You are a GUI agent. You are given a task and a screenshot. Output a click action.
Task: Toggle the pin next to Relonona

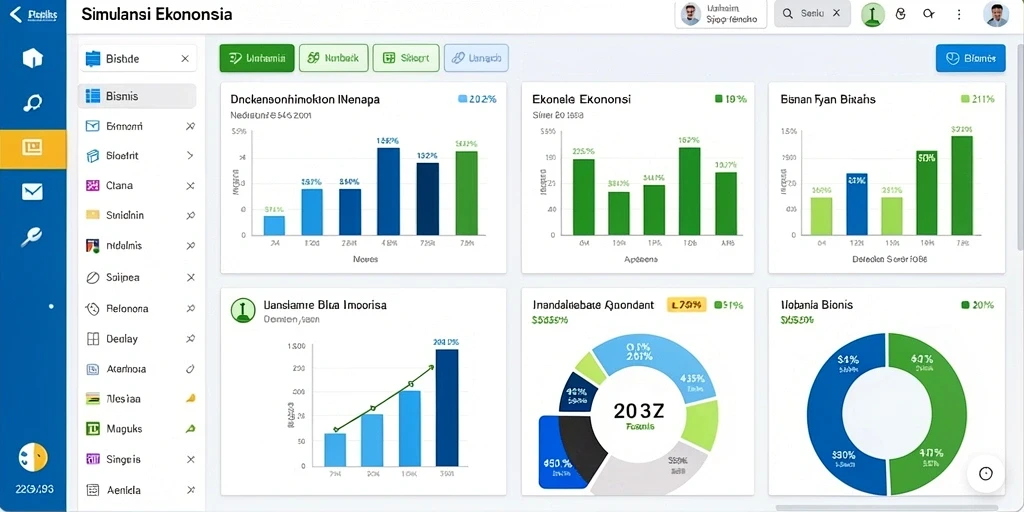[x=190, y=308]
